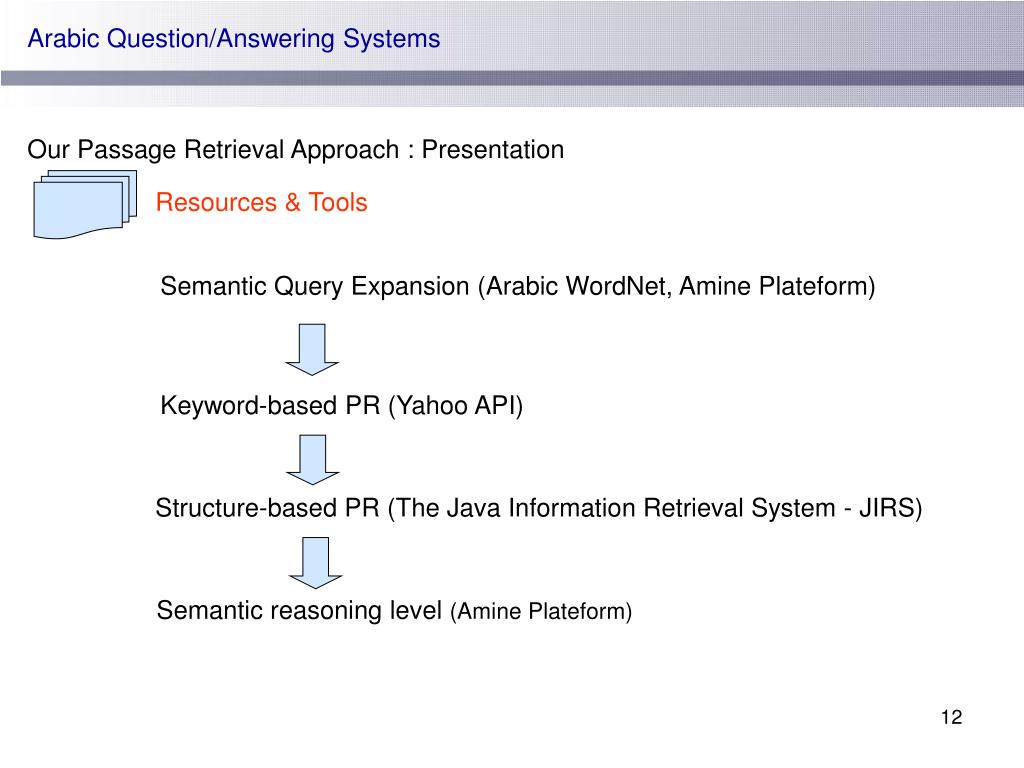Click the Semantic Query Expansion line
The height and width of the screenshot is (768, 1024).
(x=518, y=287)
